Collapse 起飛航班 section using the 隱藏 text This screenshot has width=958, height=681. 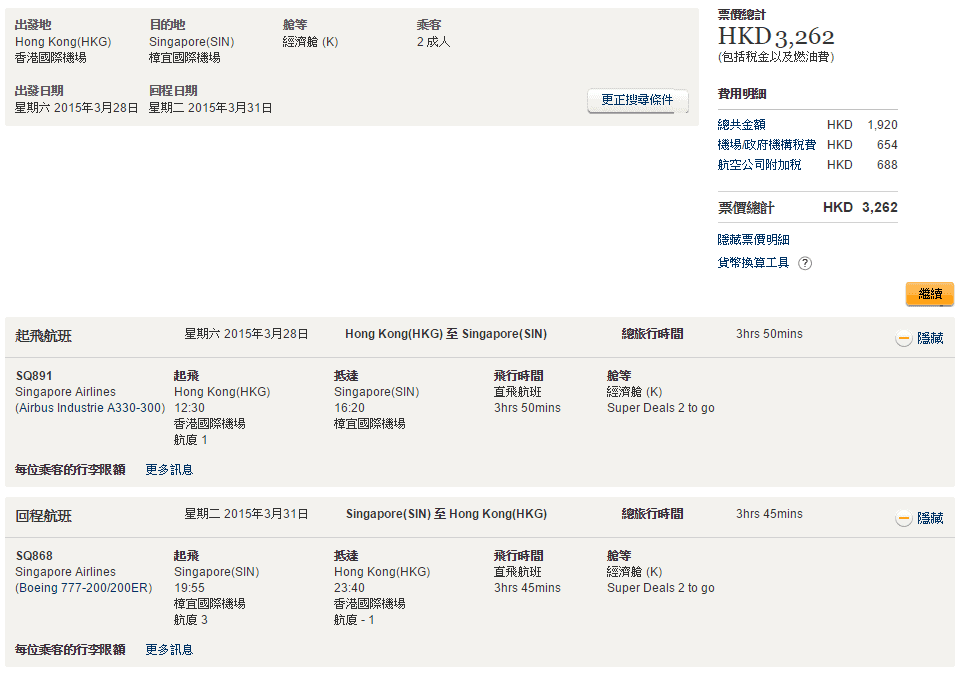(x=930, y=339)
